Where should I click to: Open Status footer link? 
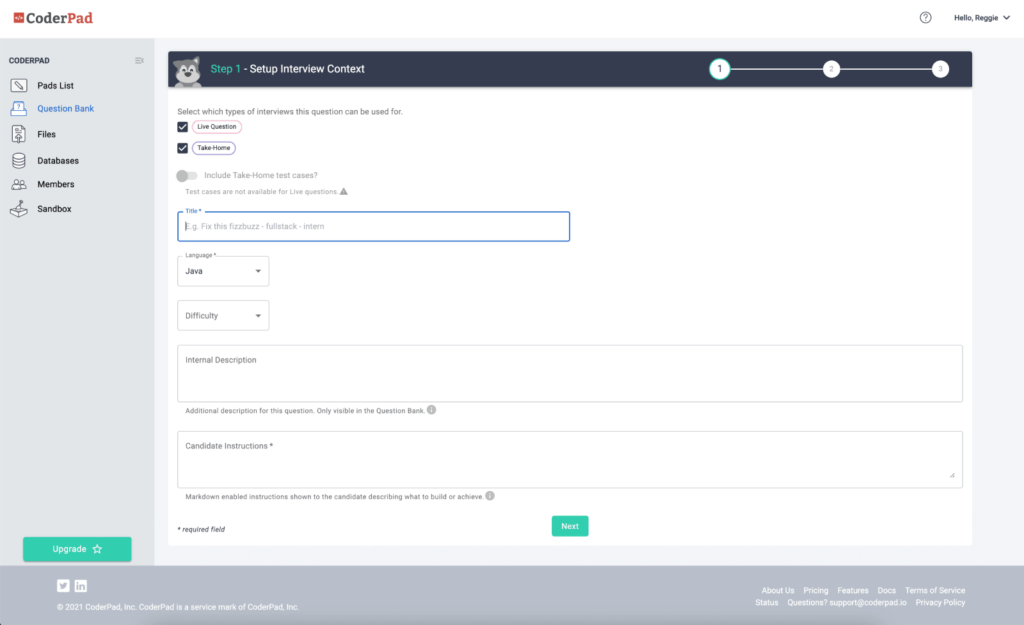tap(767, 602)
